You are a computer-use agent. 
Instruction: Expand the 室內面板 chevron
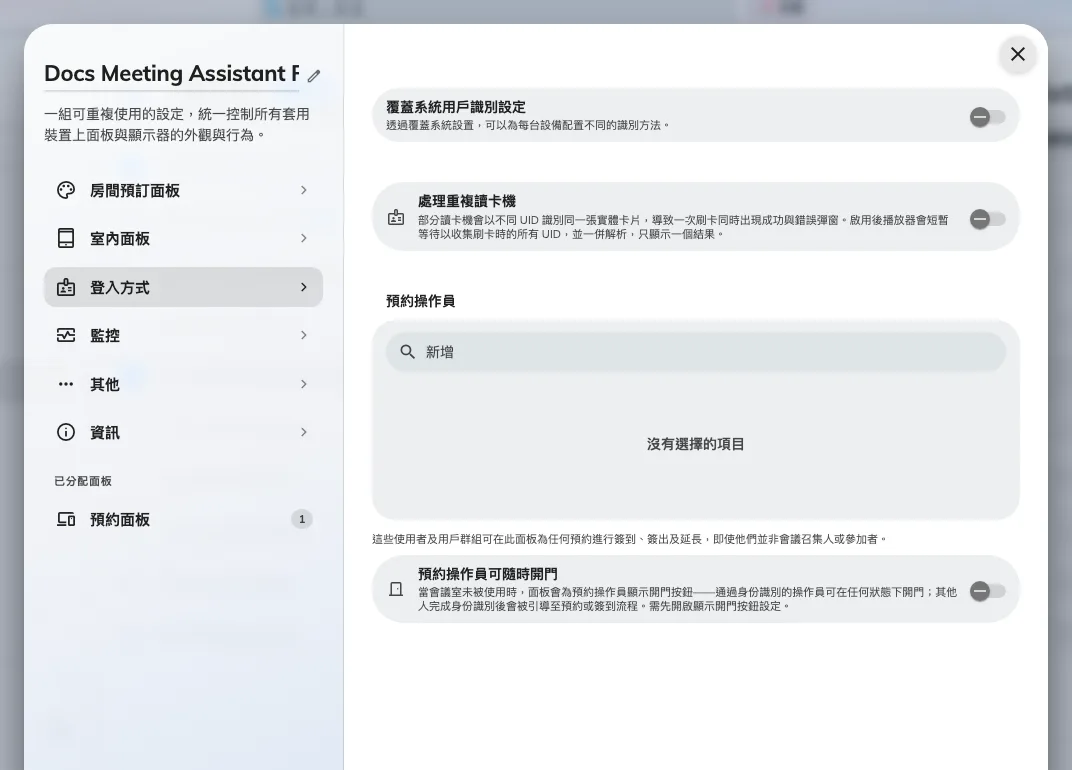[x=304, y=238]
